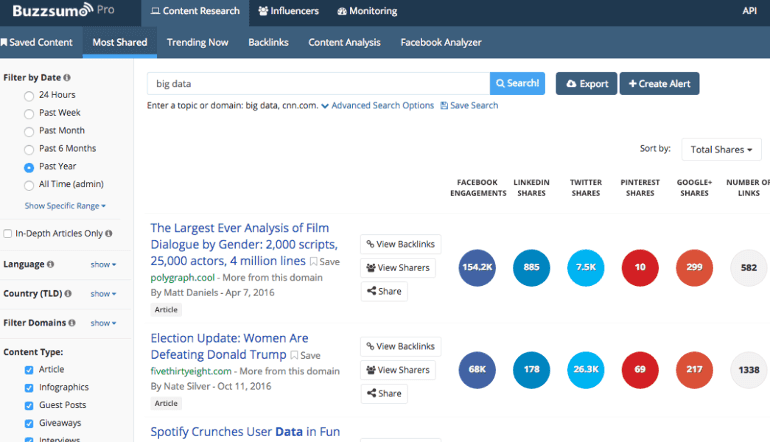
Task: Expand Advanced Search Options
Action: pyautogui.click(x=378, y=106)
